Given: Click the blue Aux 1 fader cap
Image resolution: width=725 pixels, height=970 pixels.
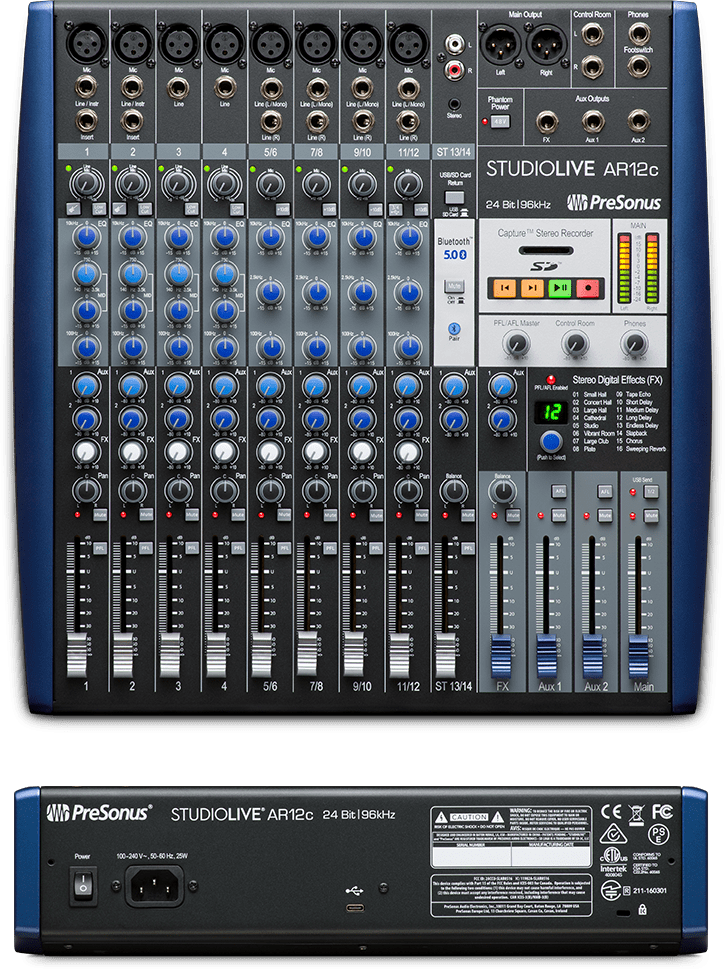Looking at the screenshot, I should (x=547, y=655).
